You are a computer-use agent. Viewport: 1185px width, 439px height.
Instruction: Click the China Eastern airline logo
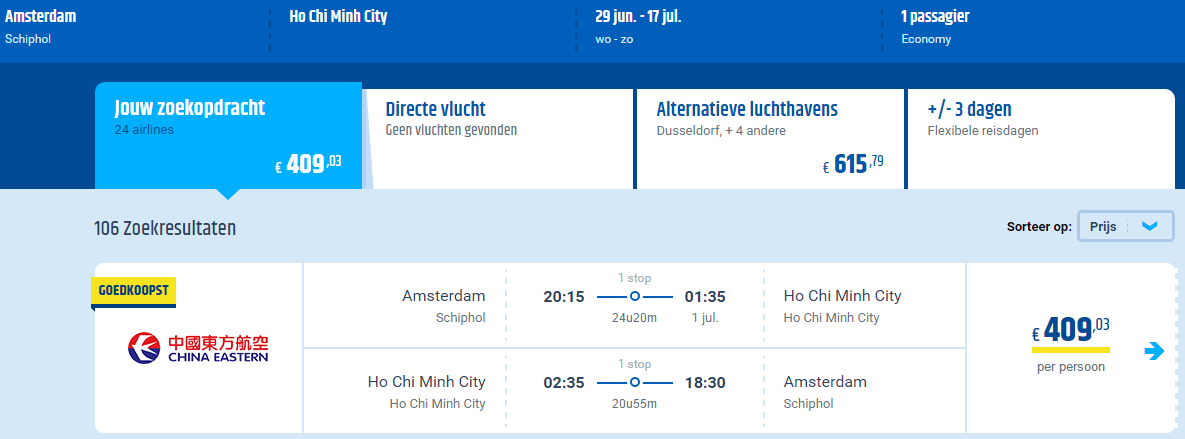[198, 348]
